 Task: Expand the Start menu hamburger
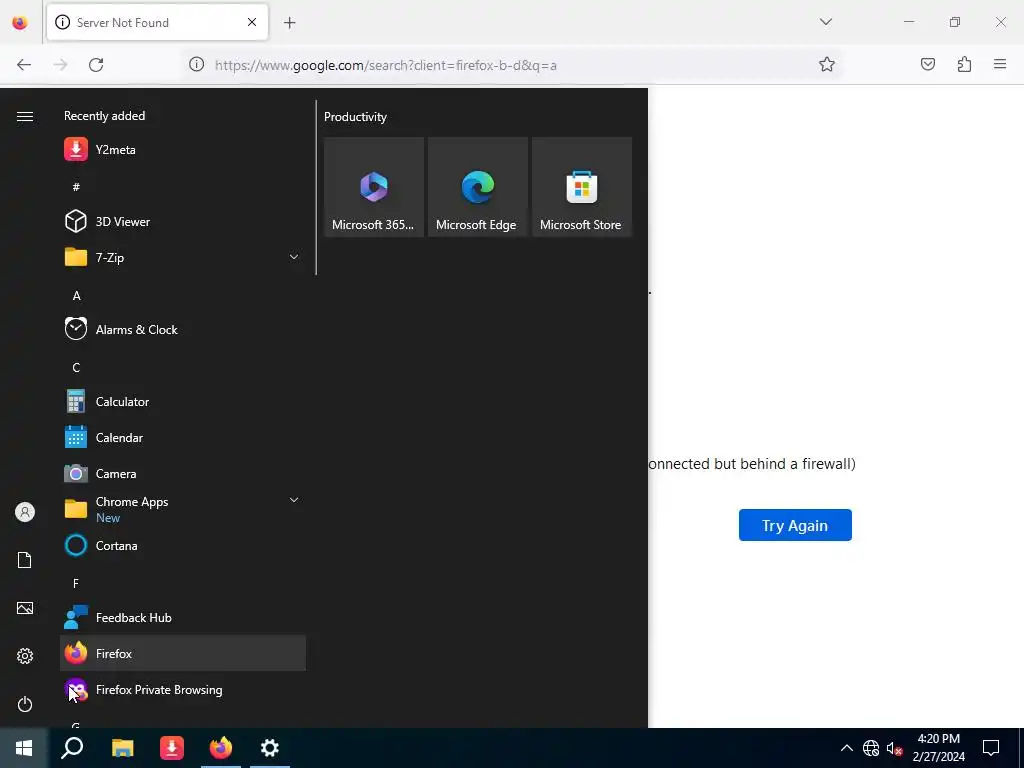25,116
